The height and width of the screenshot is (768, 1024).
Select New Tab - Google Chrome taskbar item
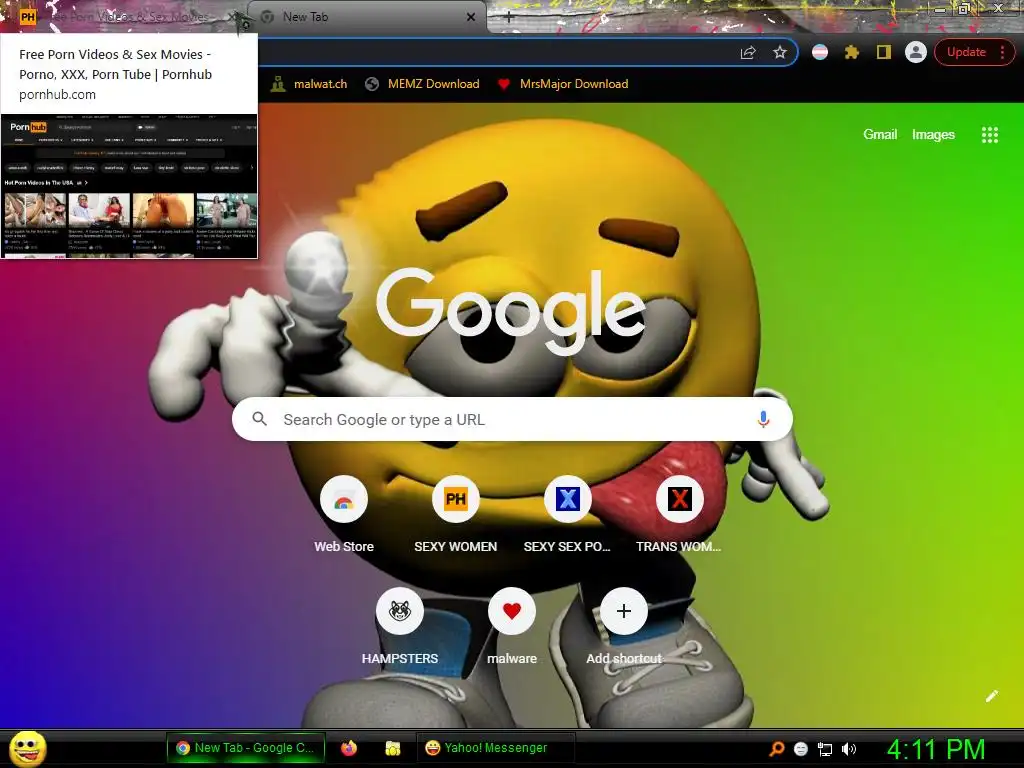pos(246,748)
